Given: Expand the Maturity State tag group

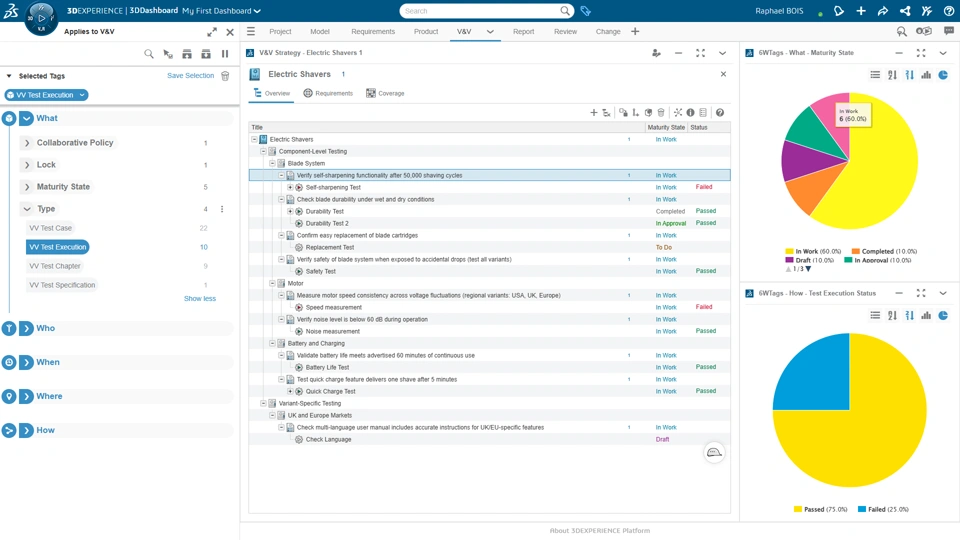Looking at the screenshot, I should 27,187.
